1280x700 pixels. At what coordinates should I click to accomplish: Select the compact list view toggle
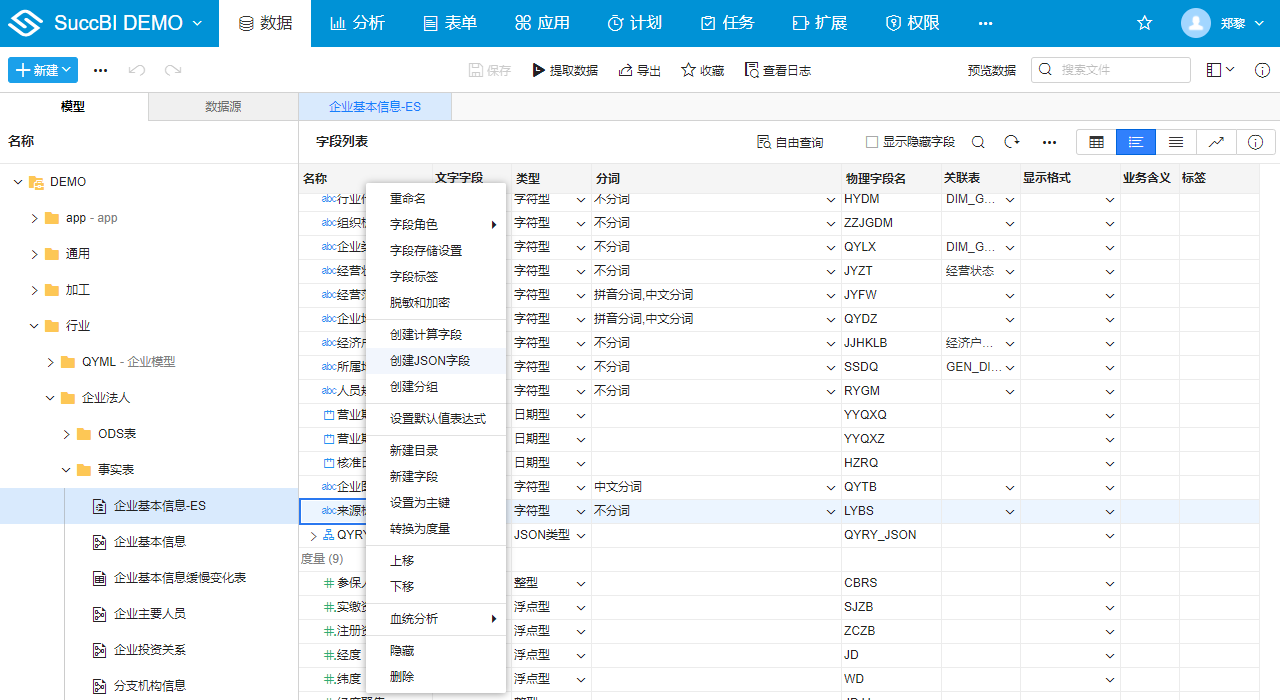1175,142
